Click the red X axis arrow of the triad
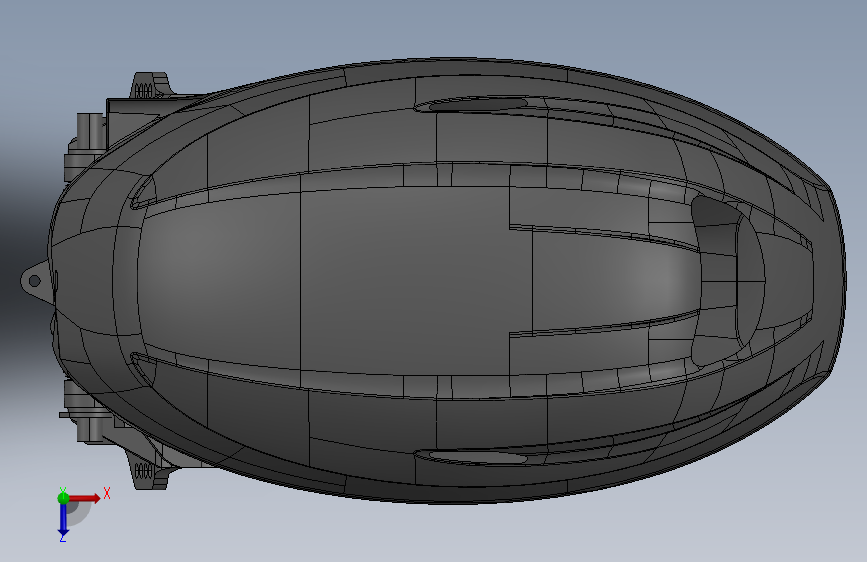The width and height of the screenshot is (867, 562). tap(84, 498)
